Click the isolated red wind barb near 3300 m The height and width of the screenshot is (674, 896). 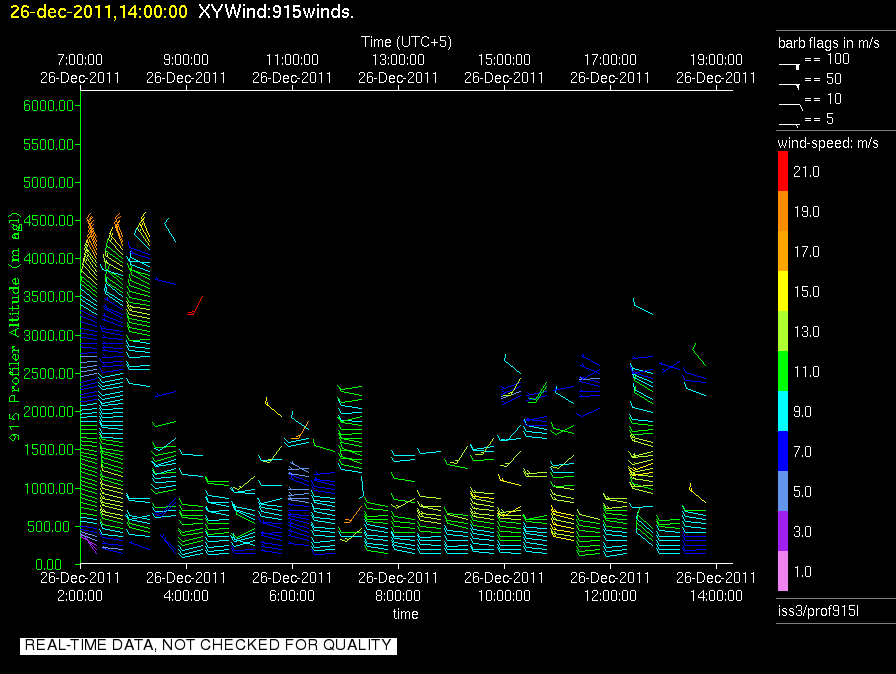[x=195, y=306]
